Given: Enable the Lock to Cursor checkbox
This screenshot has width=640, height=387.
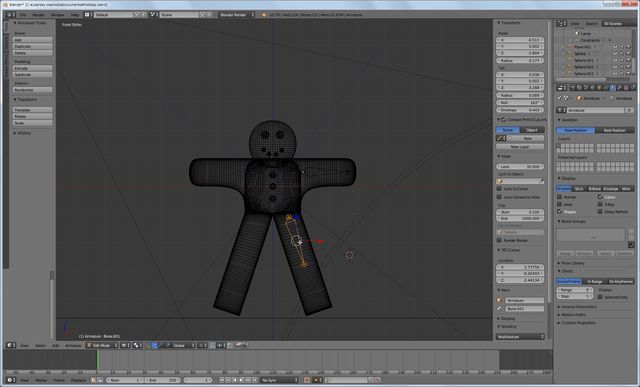Looking at the screenshot, I should [499, 189].
